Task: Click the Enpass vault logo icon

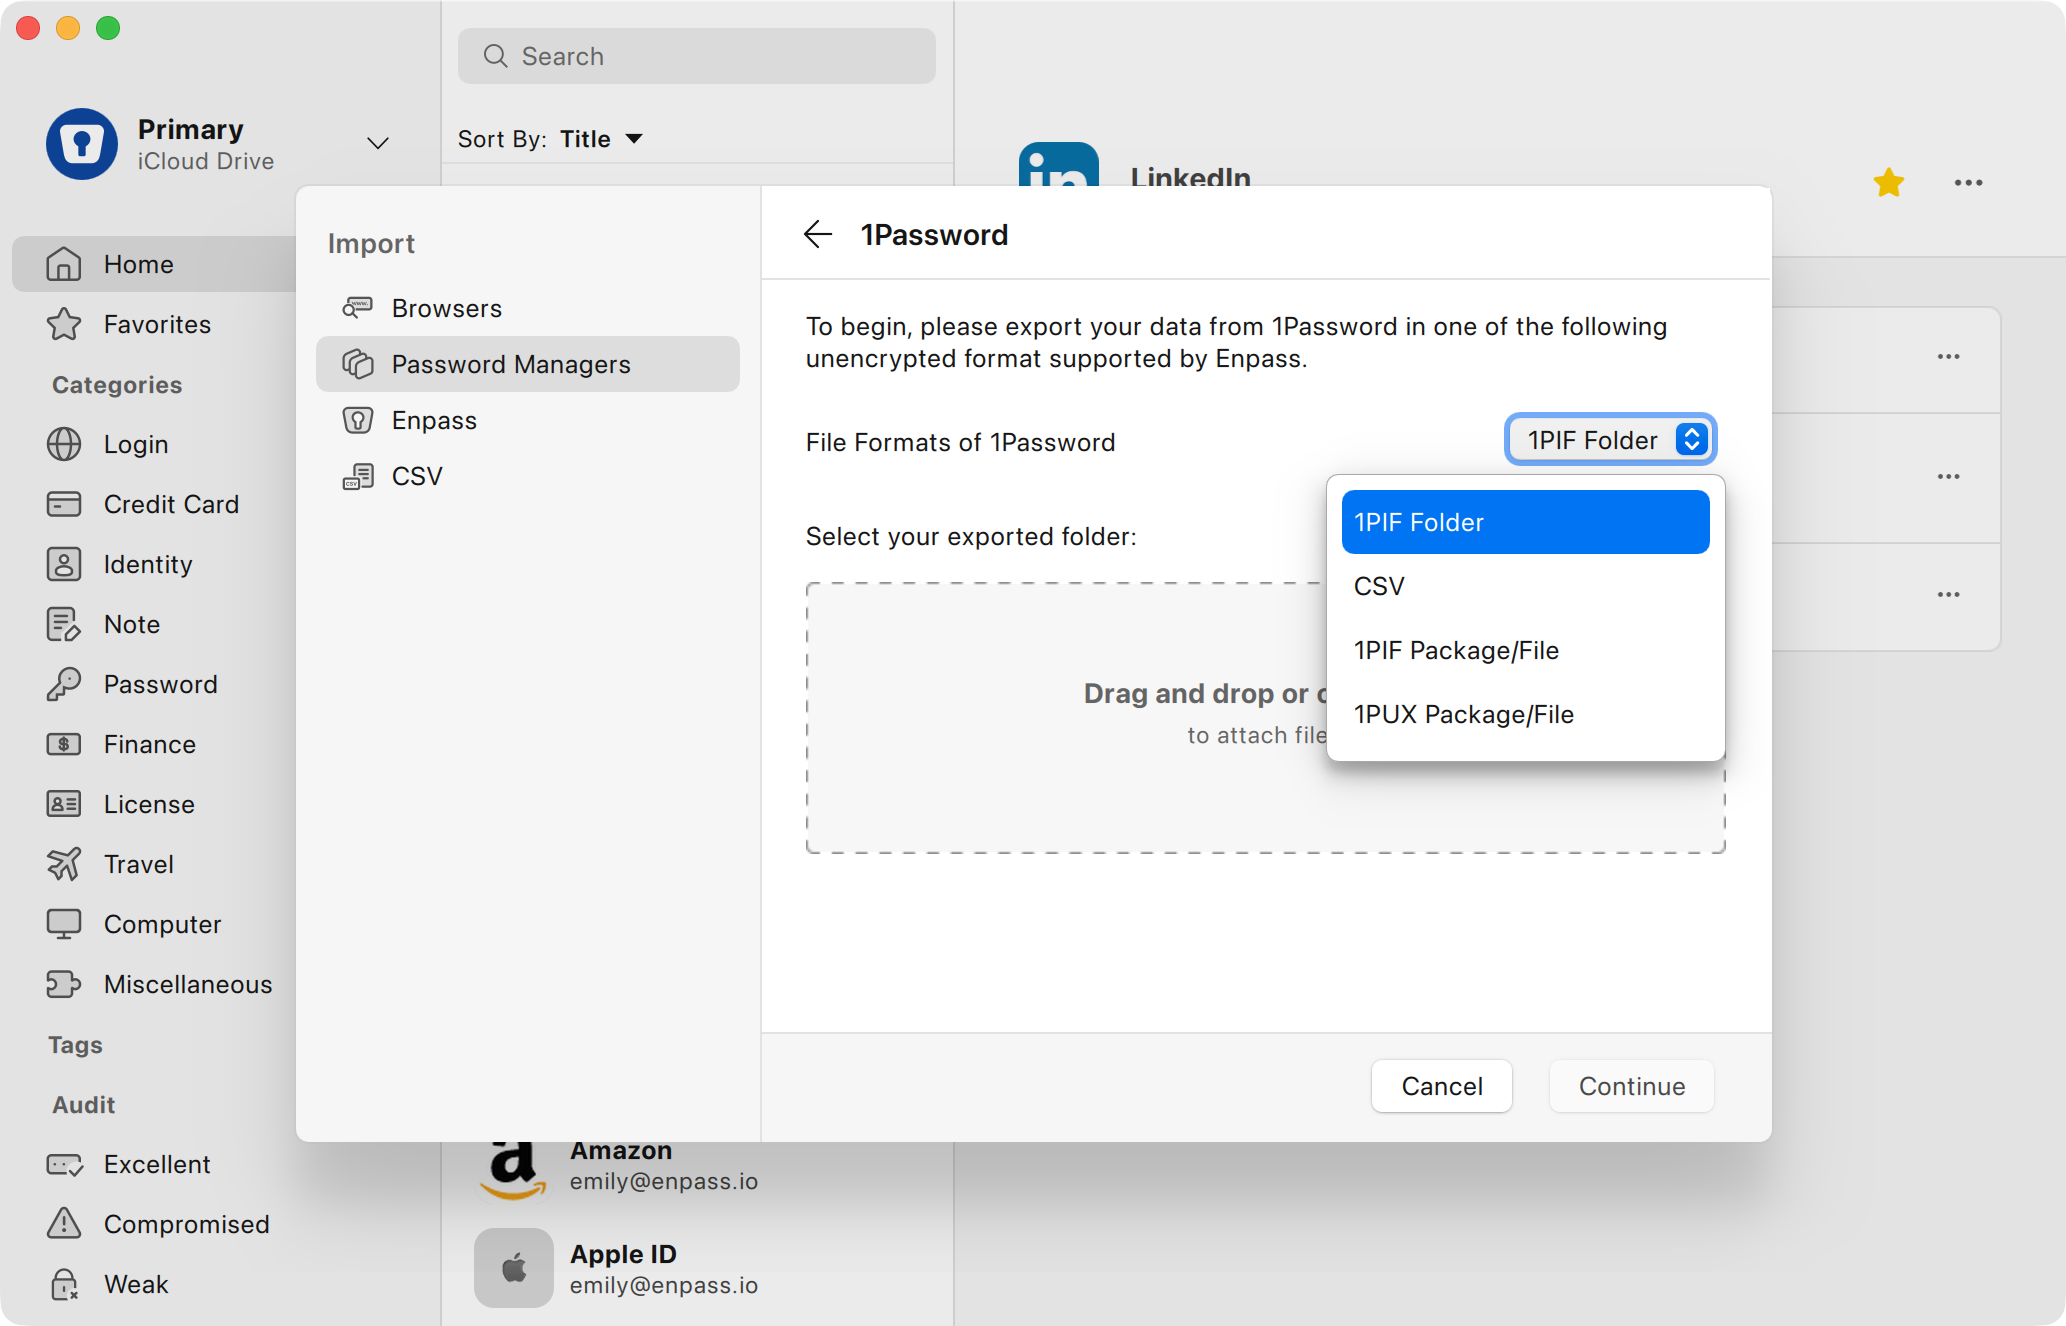Action: [82, 144]
